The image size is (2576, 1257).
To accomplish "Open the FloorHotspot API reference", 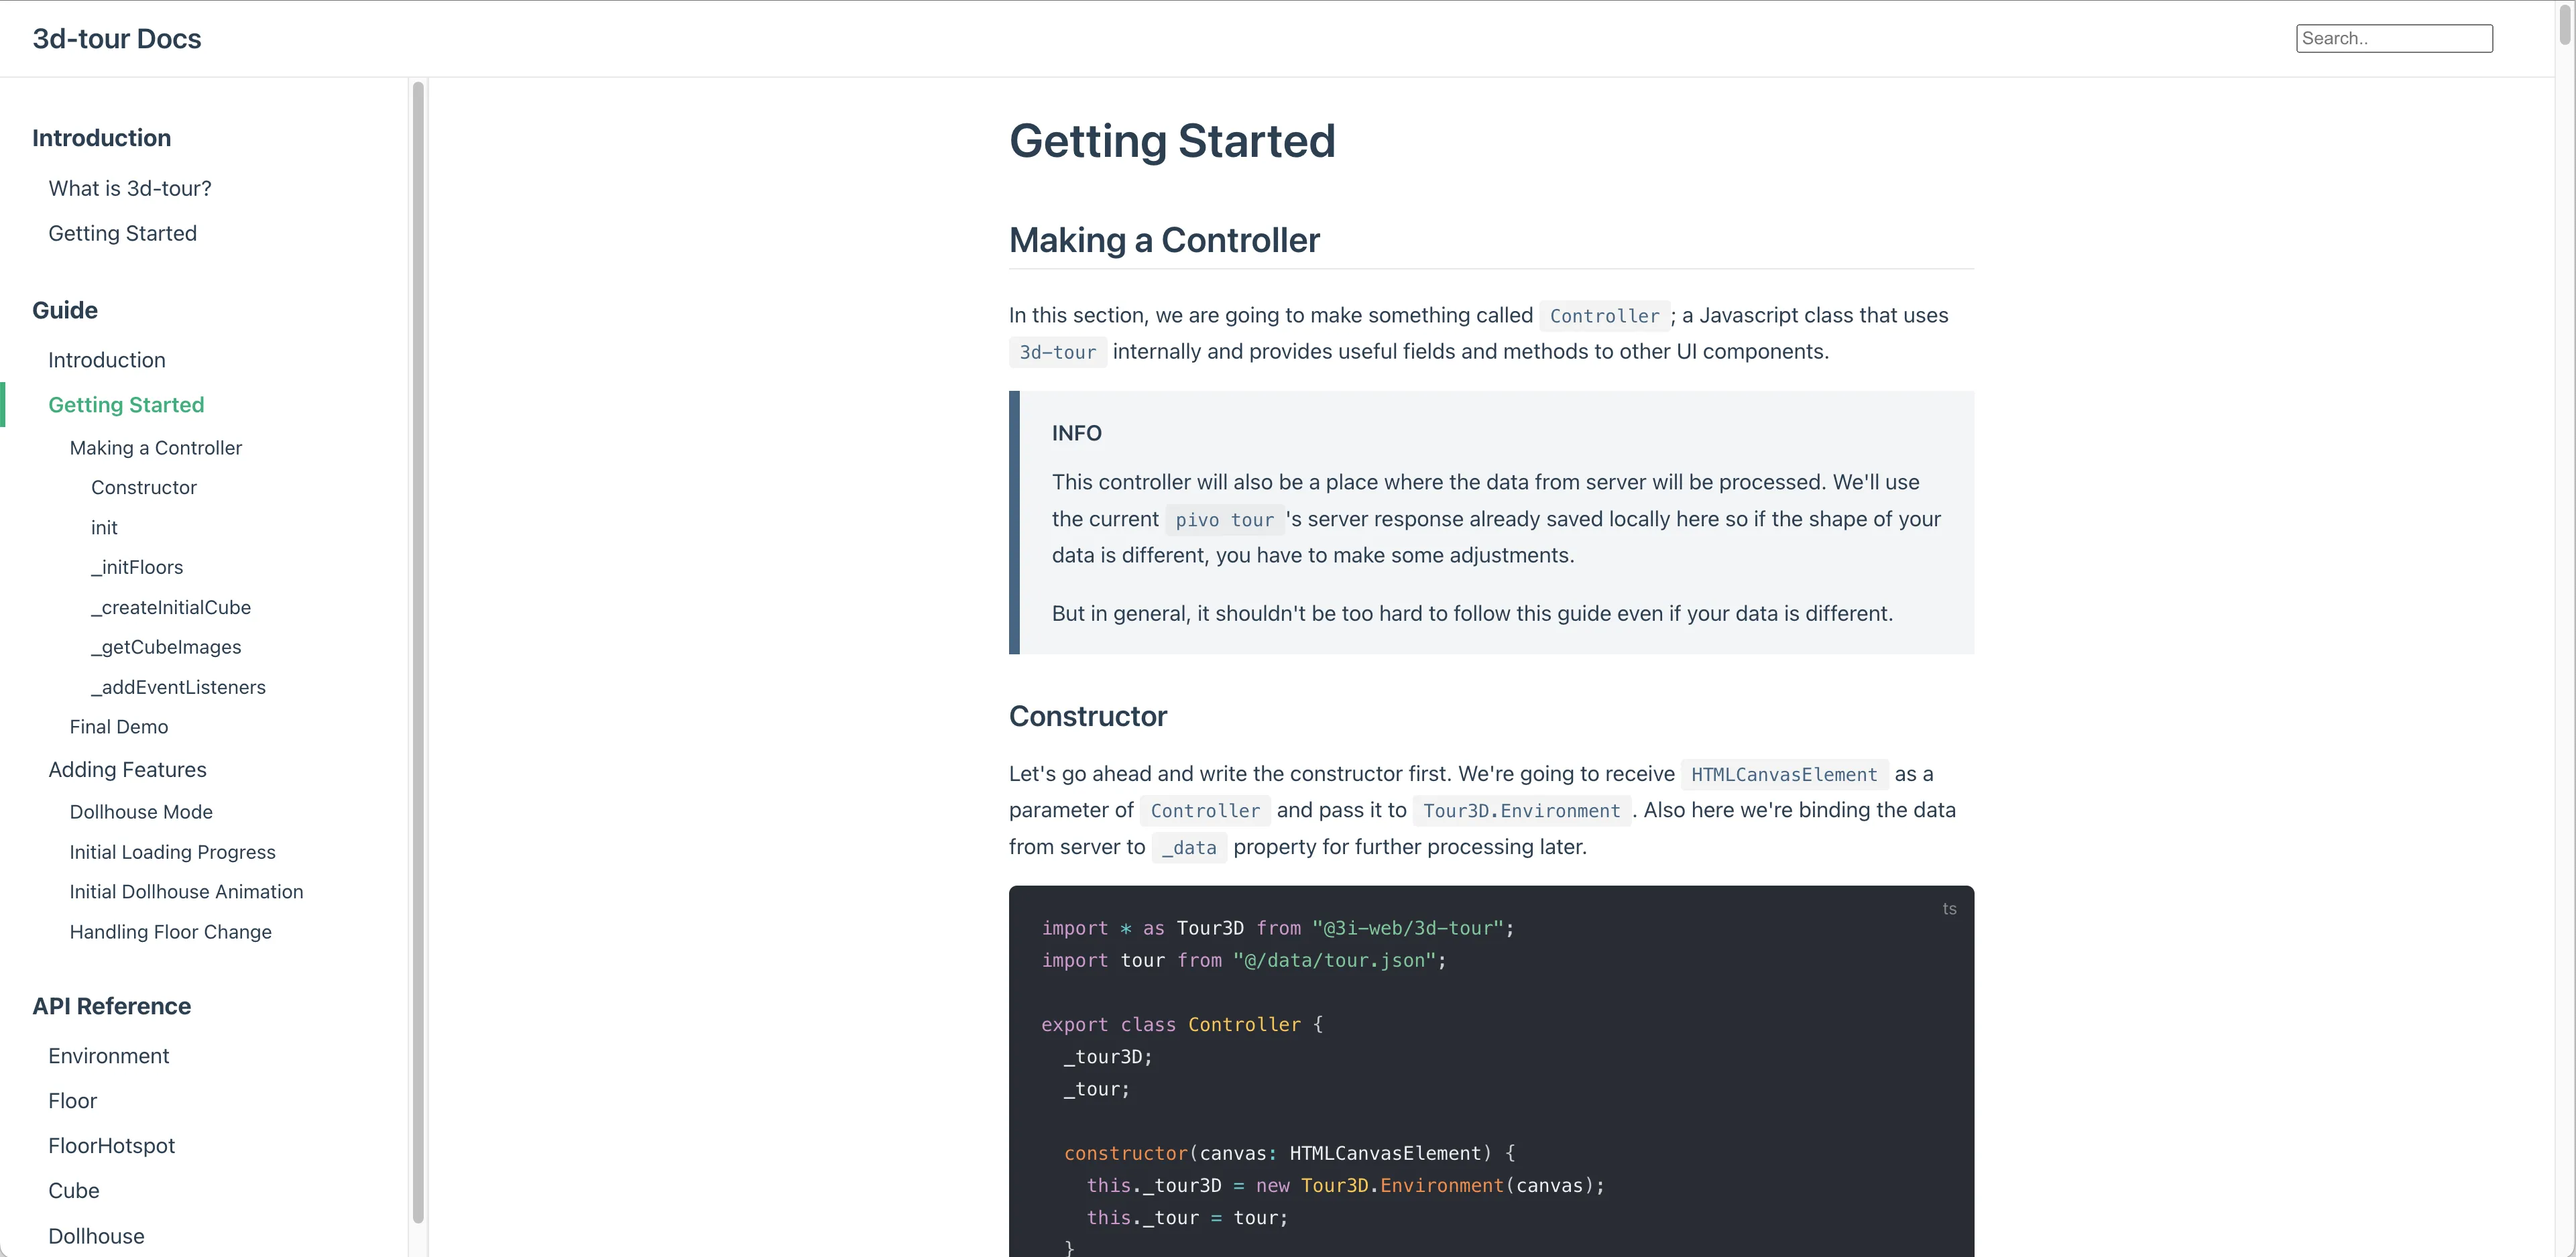I will point(111,1146).
